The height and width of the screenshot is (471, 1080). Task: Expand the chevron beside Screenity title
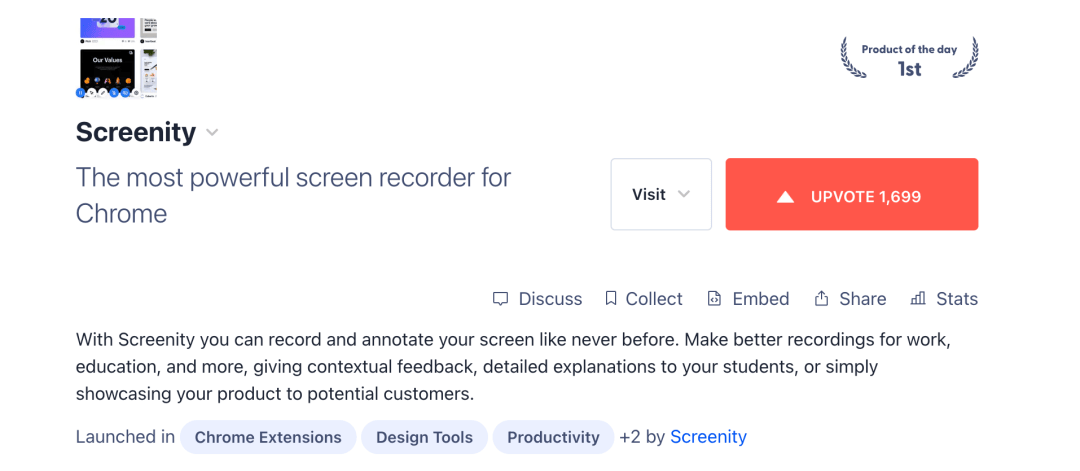(212, 132)
